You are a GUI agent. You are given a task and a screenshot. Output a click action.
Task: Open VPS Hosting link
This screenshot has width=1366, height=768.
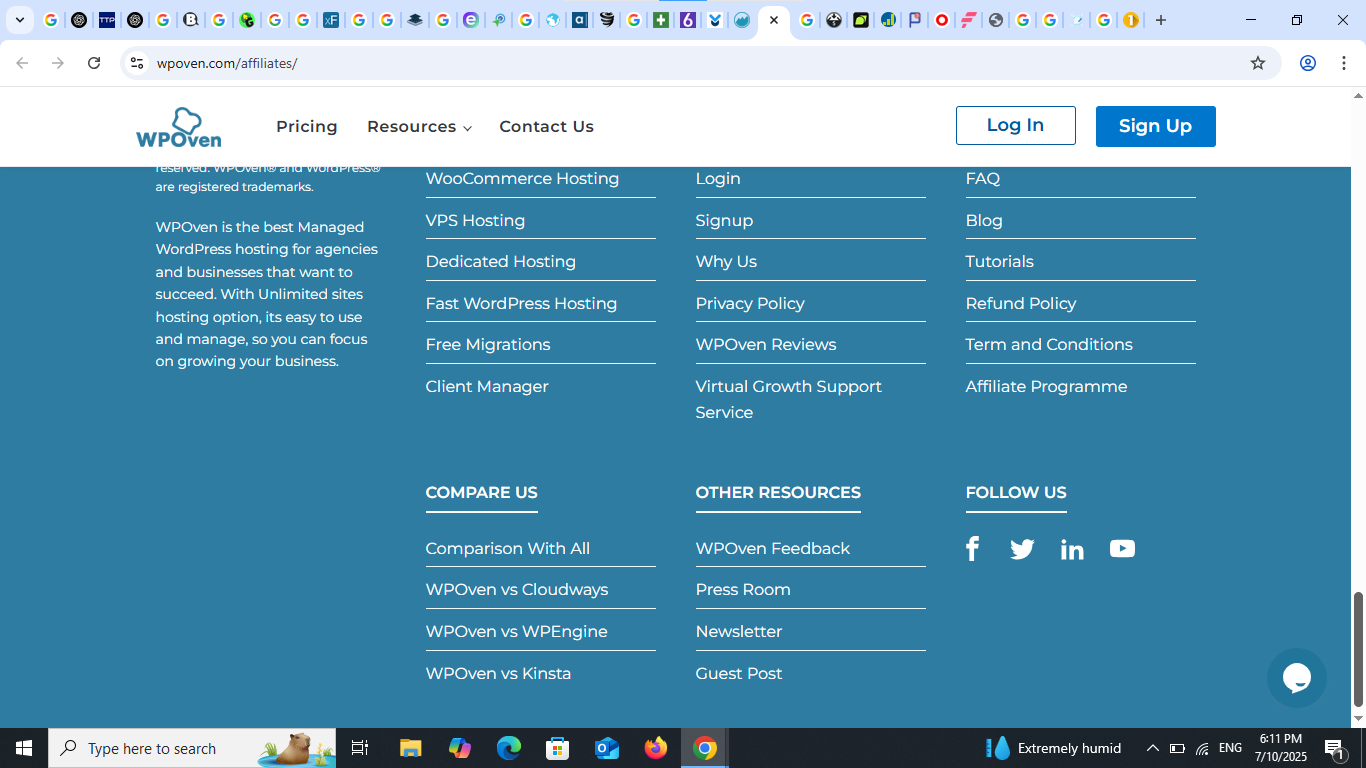(x=475, y=220)
